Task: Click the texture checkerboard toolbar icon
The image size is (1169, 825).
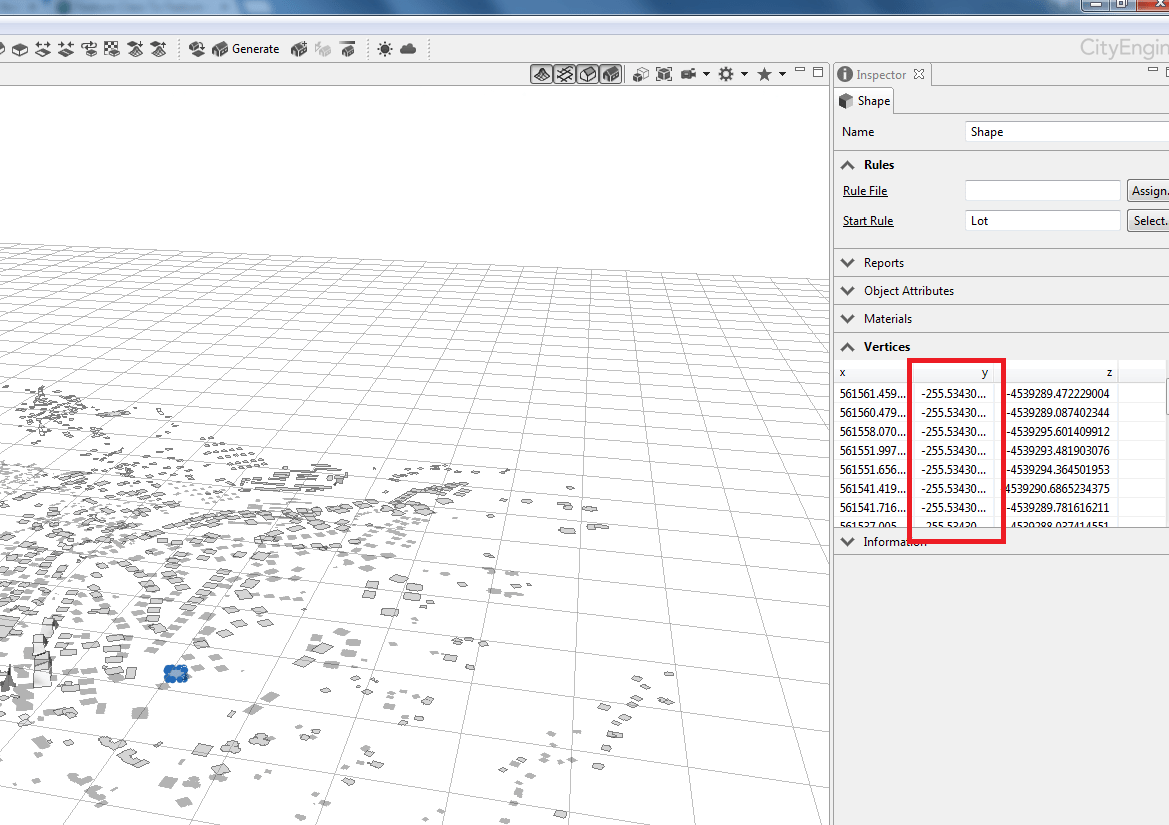Action: point(113,48)
